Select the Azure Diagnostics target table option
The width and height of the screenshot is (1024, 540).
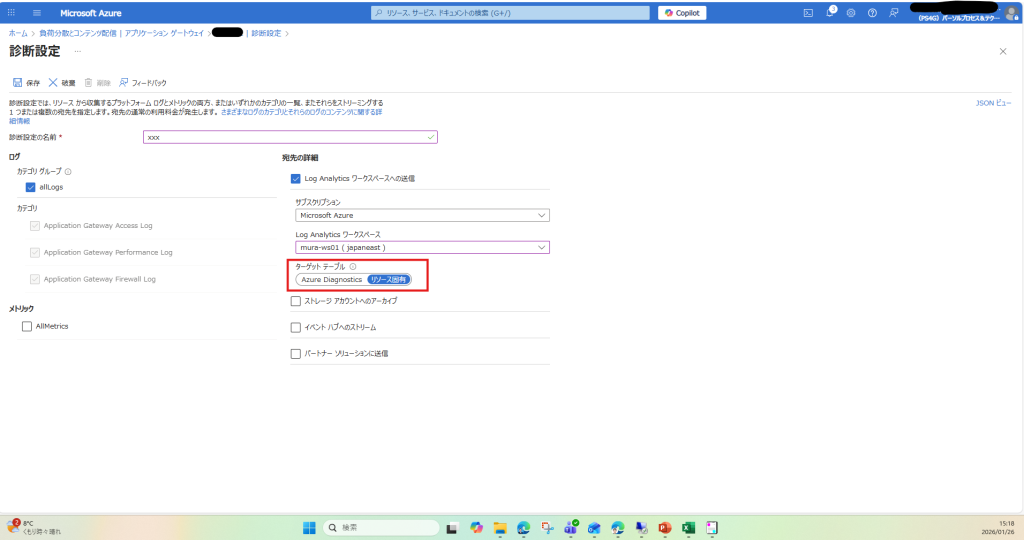(x=331, y=280)
